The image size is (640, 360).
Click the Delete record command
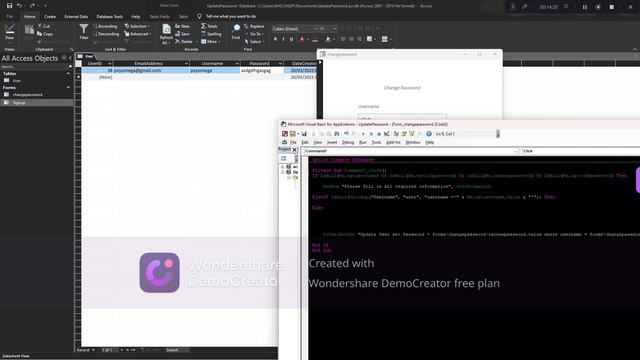[184, 42]
